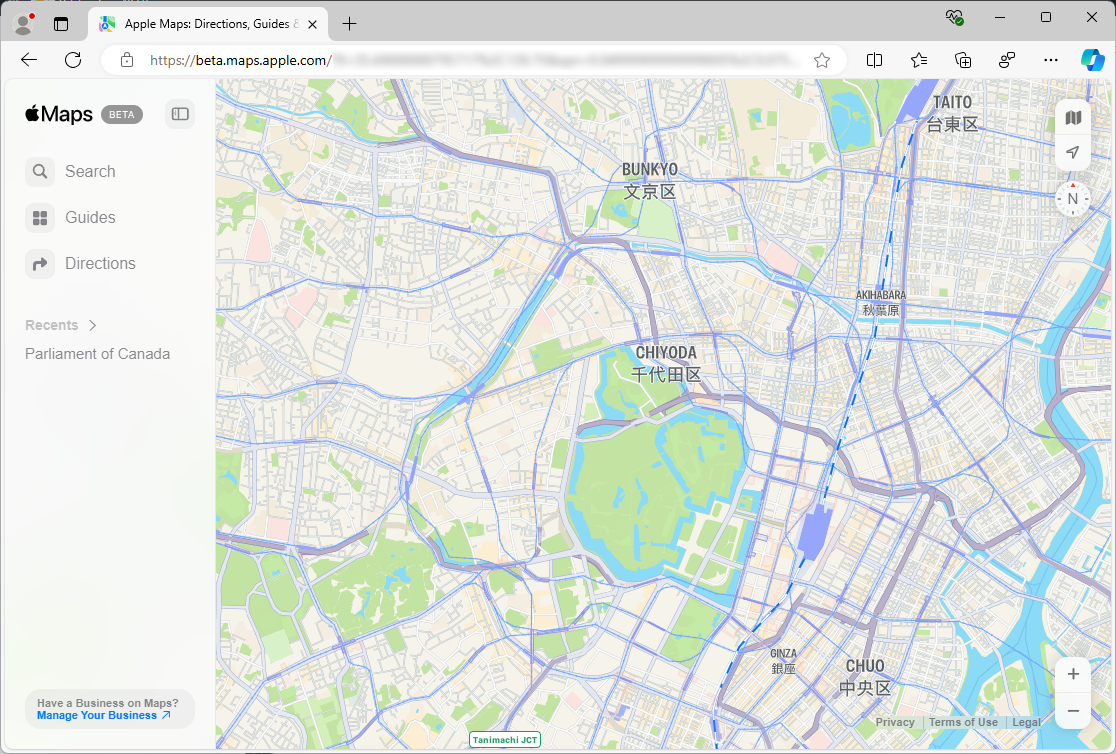Add page to favorites star
The height and width of the screenshot is (754, 1116).
click(822, 60)
